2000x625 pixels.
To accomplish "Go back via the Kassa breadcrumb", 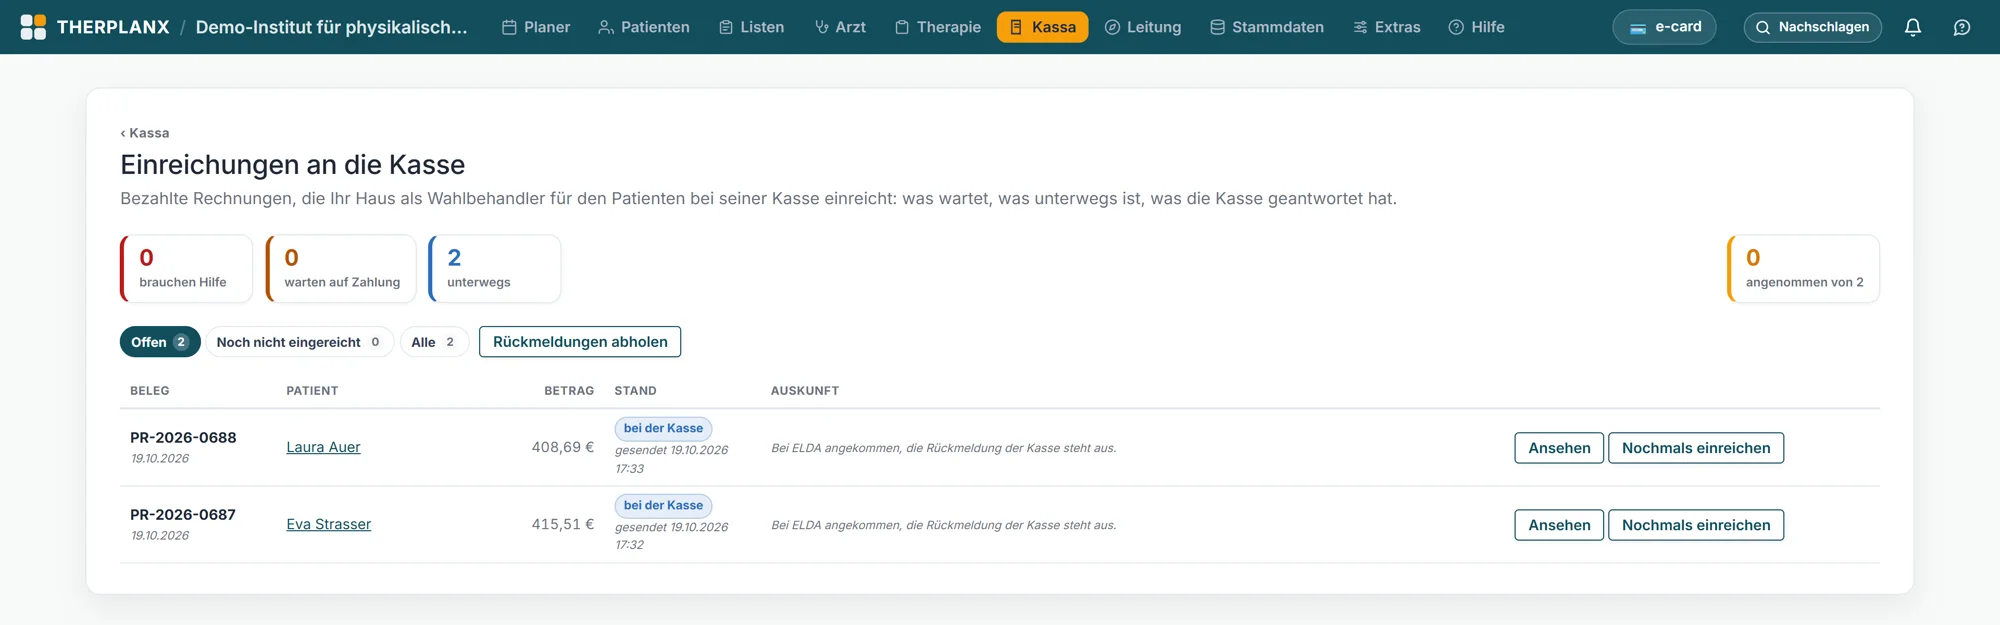I will coord(145,133).
